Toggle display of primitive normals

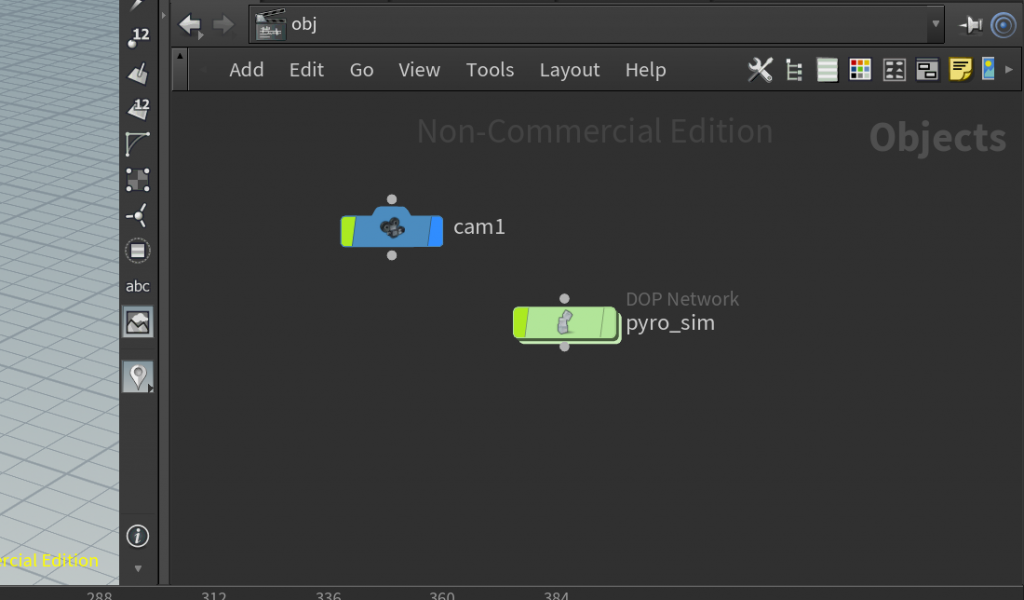[138, 74]
